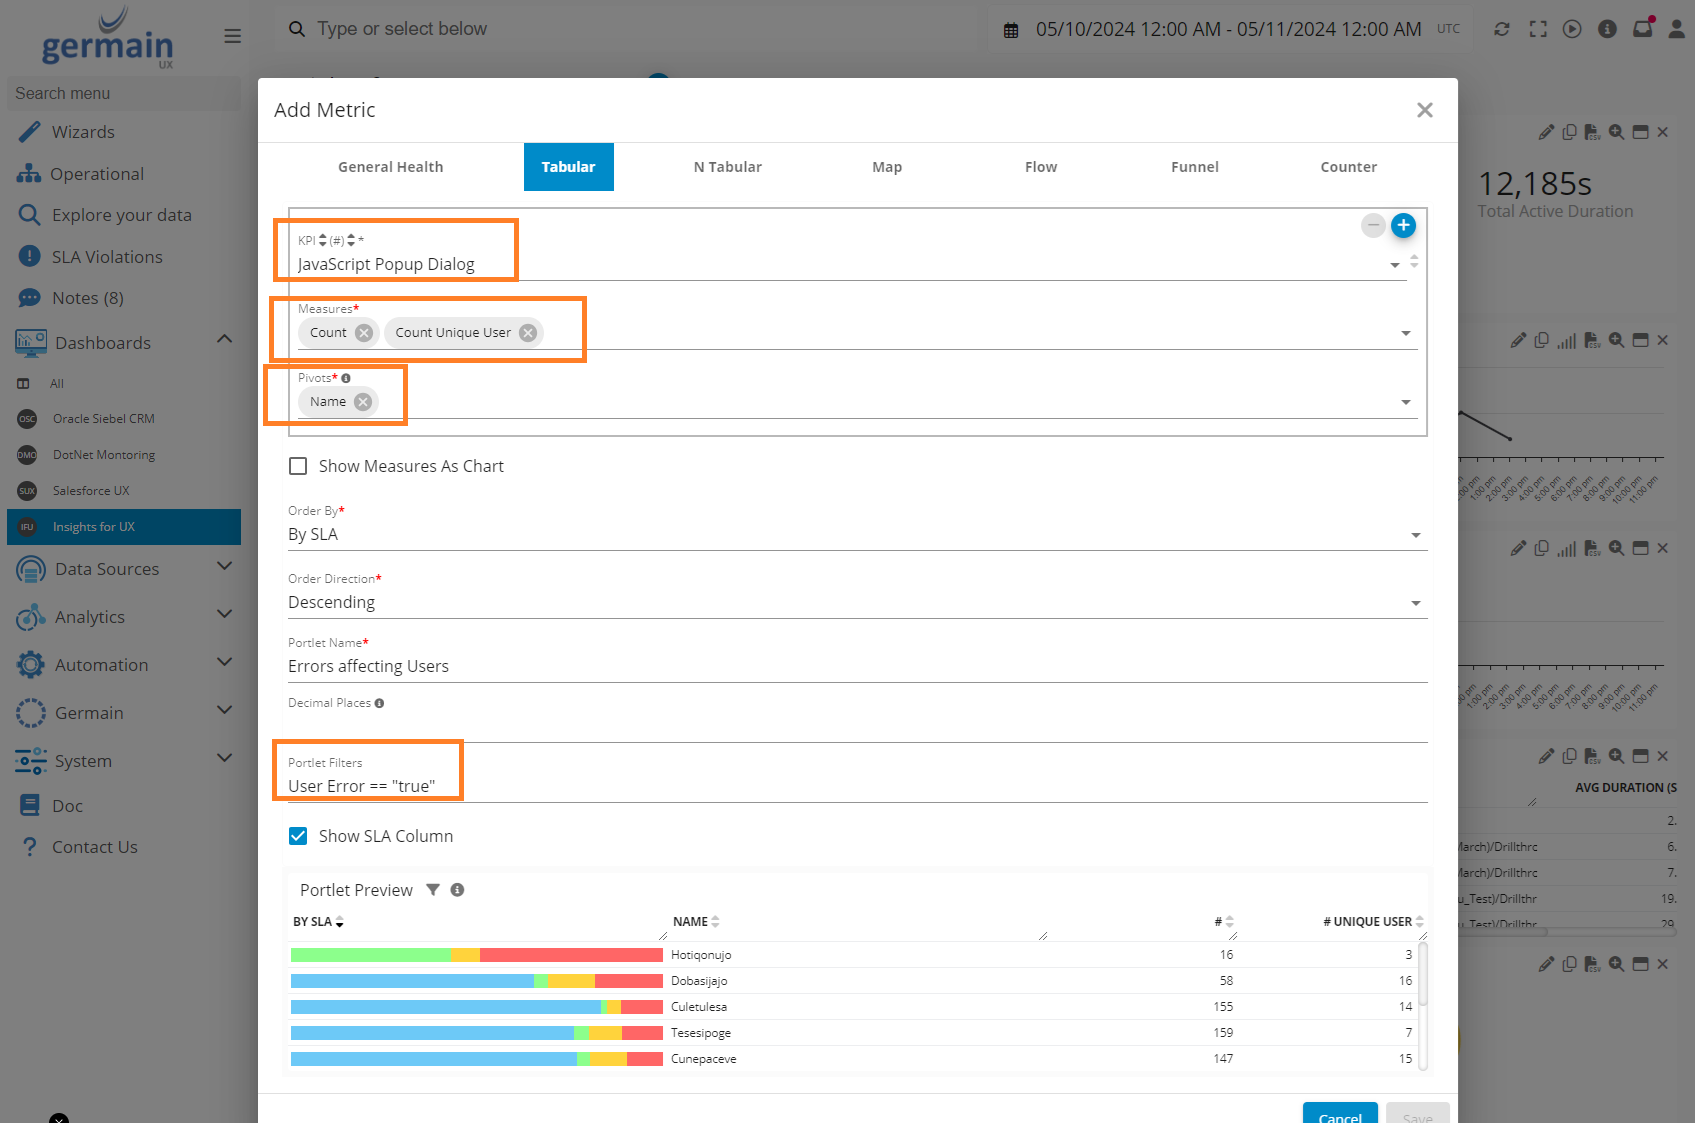Enable Show Measures As Chart checkbox
1695x1123 pixels.
click(298, 466)
